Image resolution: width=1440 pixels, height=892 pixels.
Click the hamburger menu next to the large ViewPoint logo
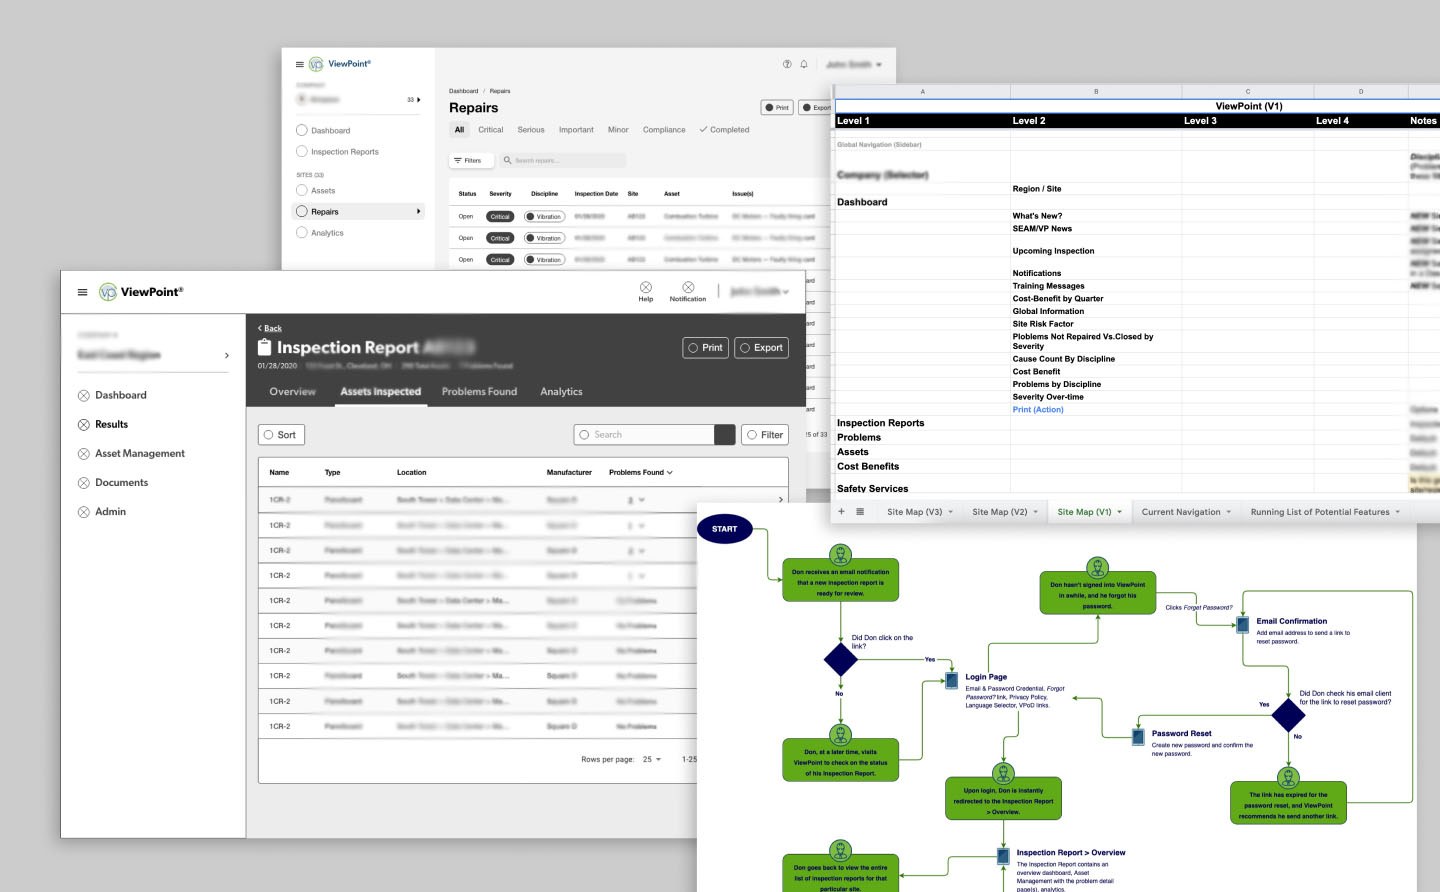coord(82,292)
